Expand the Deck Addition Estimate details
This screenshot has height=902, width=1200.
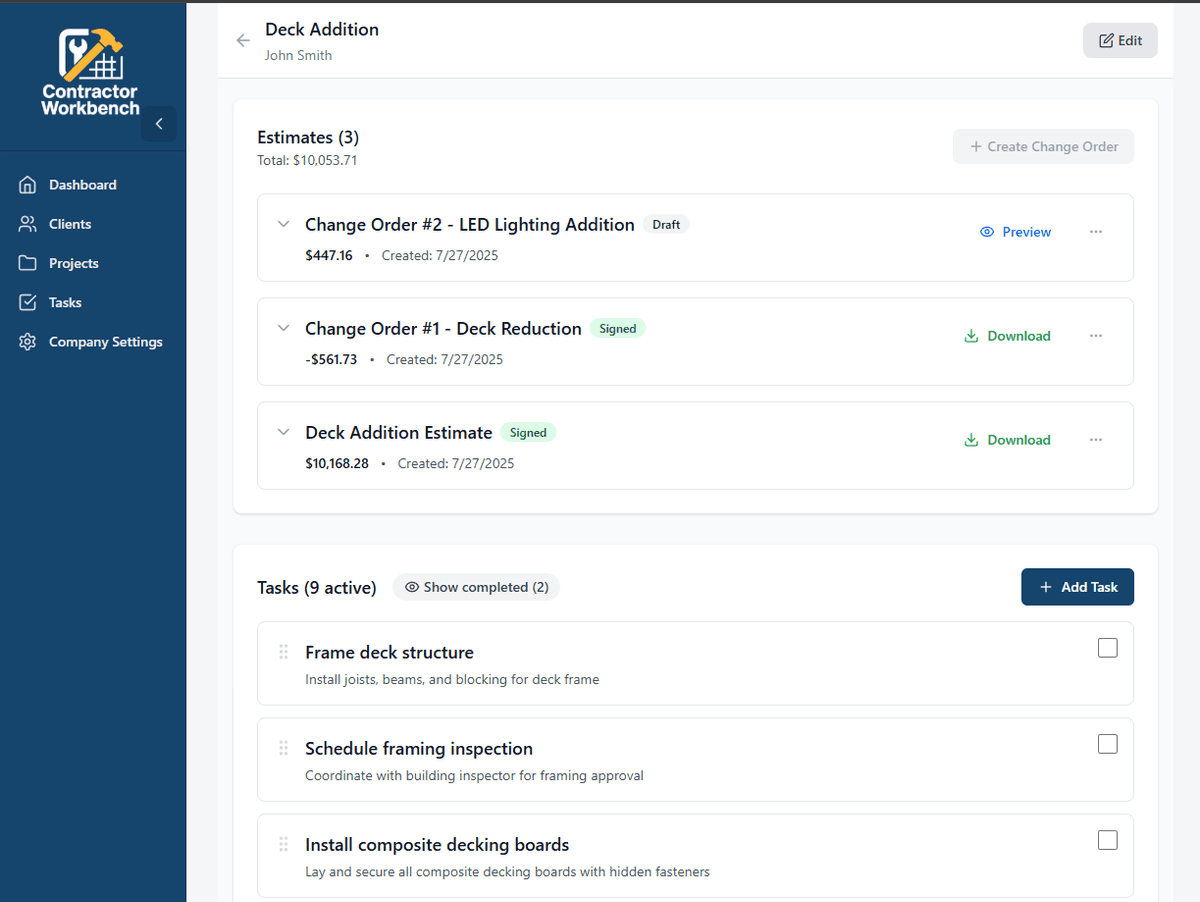[283, 432]
